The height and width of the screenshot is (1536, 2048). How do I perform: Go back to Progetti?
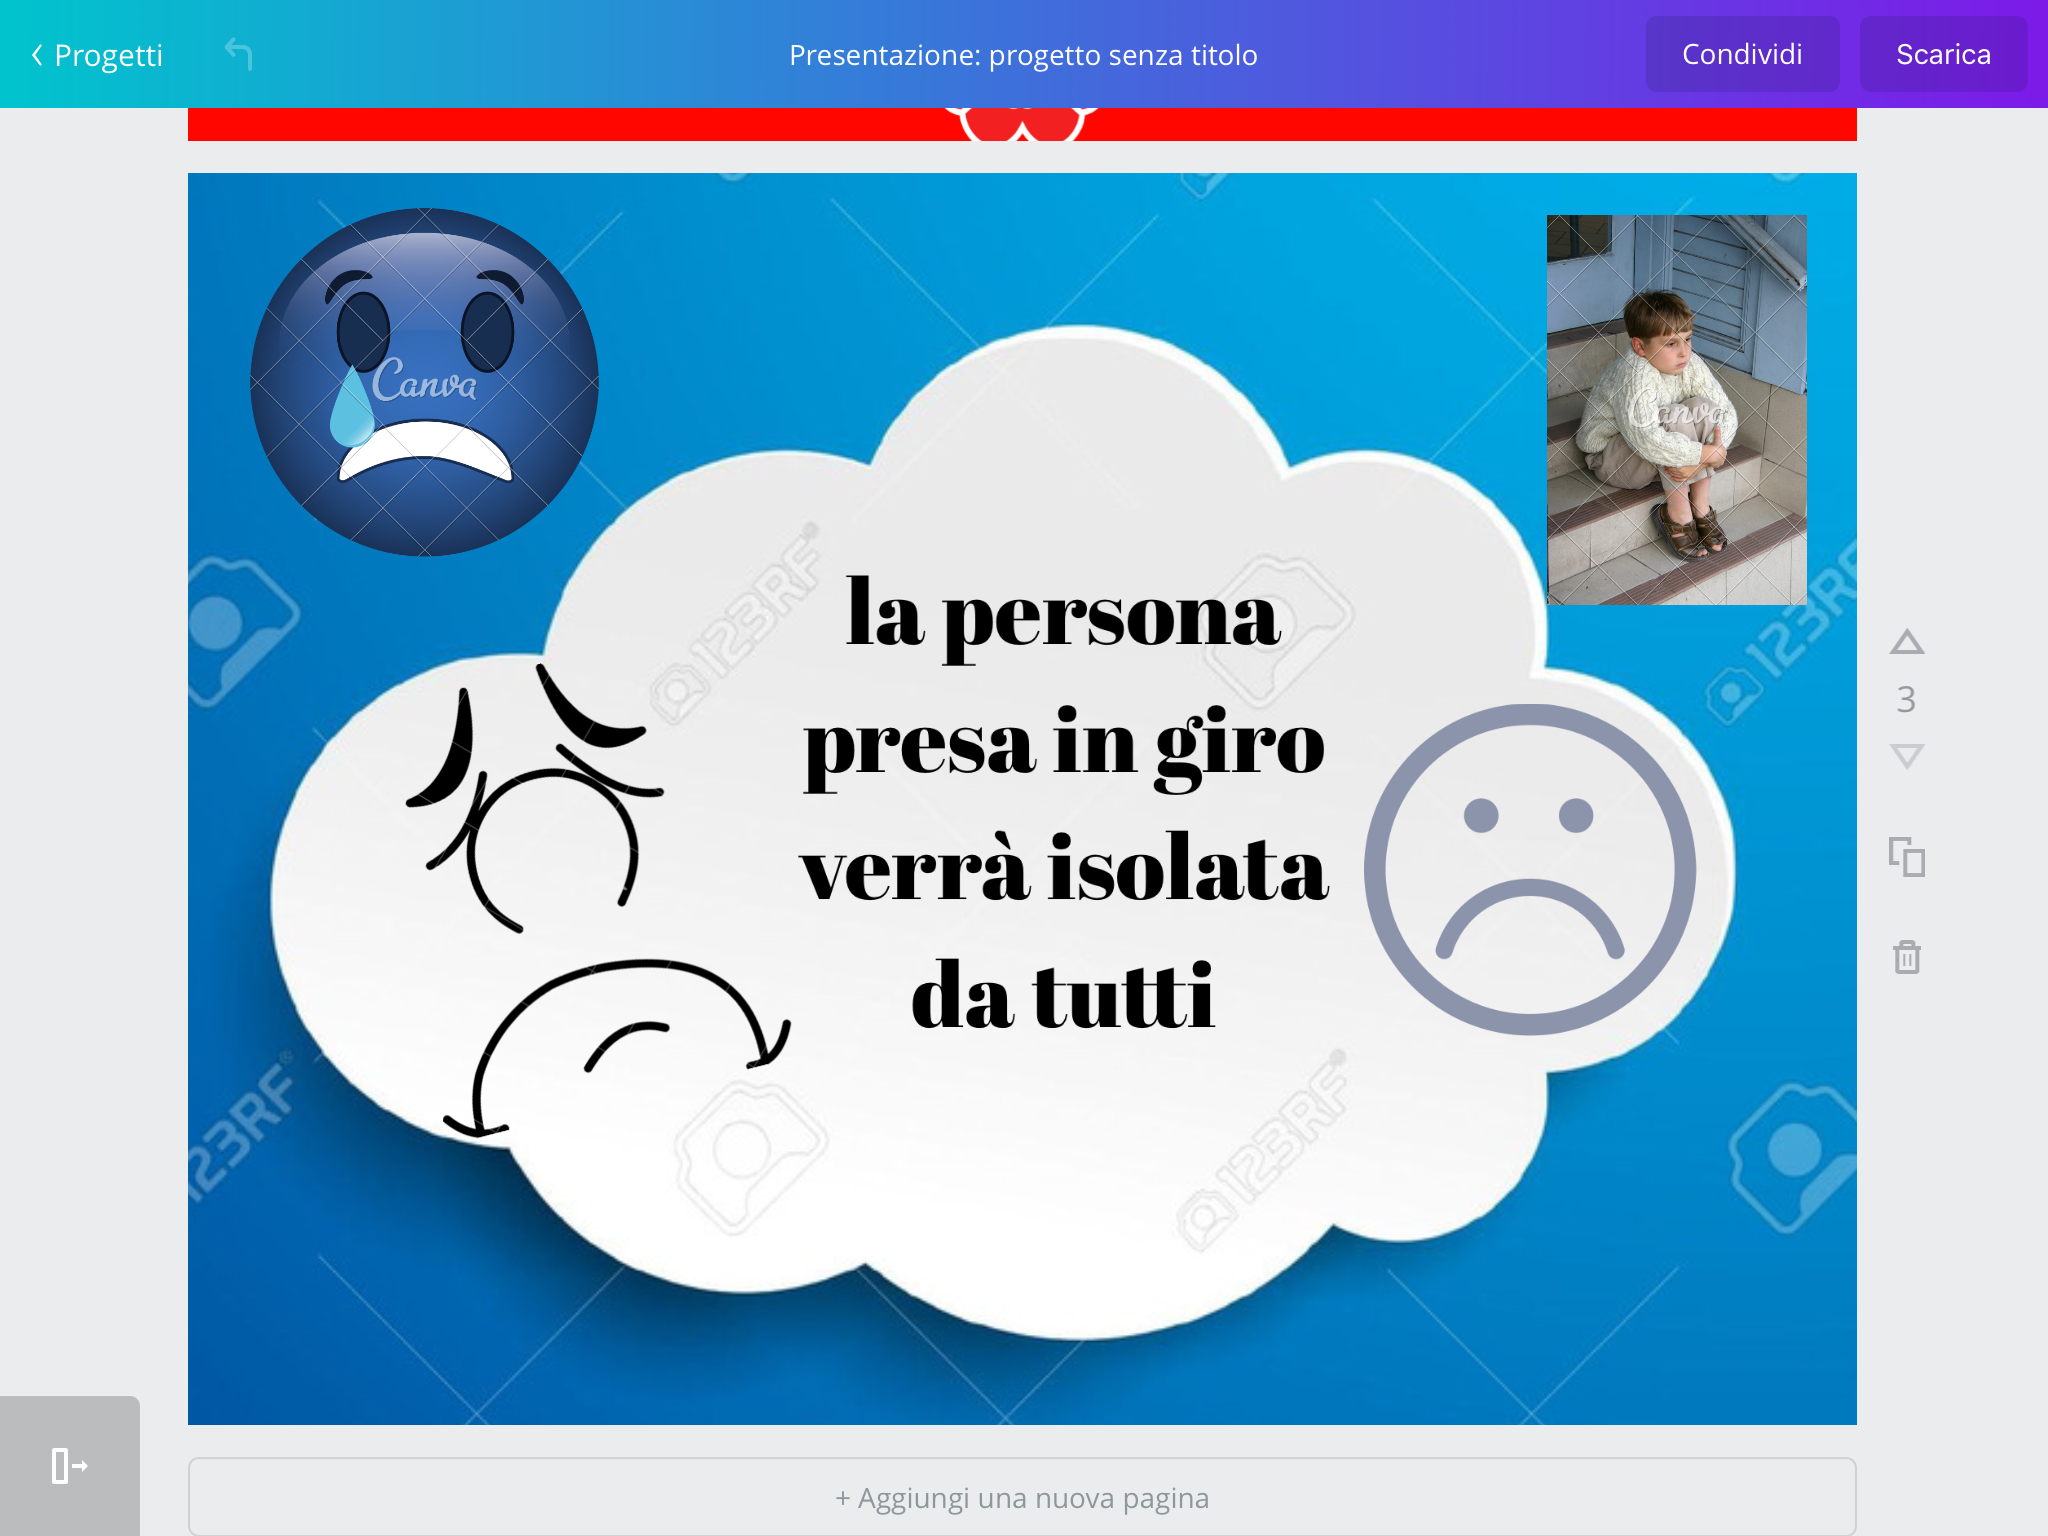[x=97, y=55]
